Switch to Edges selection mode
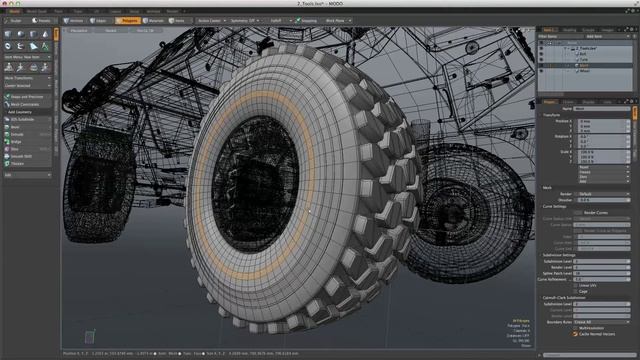 click(x=99, y=20)
